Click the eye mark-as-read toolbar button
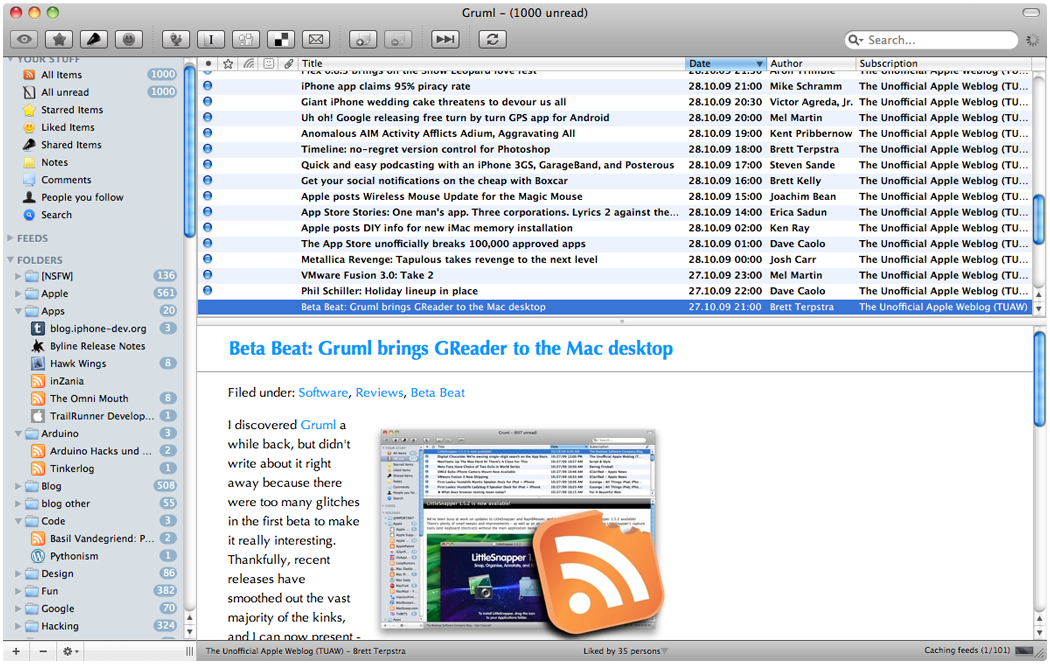Screen dimensions: 1050x665 24,40
